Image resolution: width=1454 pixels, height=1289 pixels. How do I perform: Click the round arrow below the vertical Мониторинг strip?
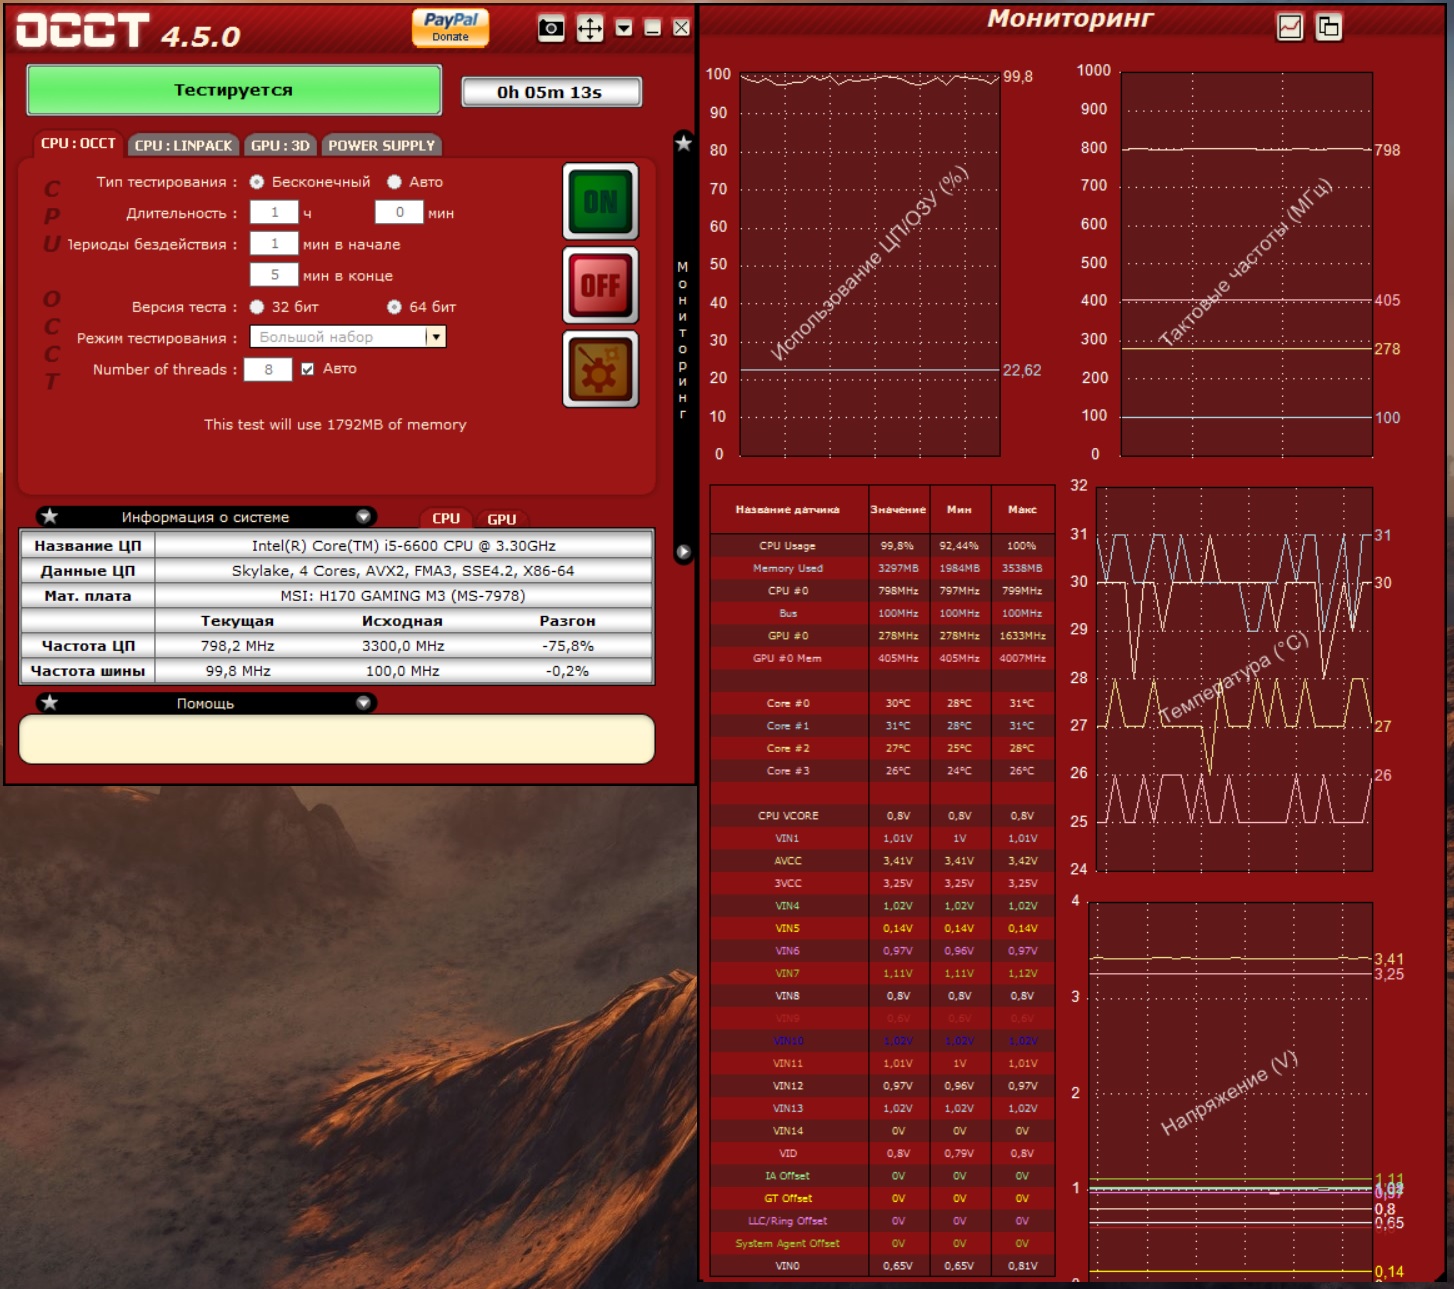point(684,552)
